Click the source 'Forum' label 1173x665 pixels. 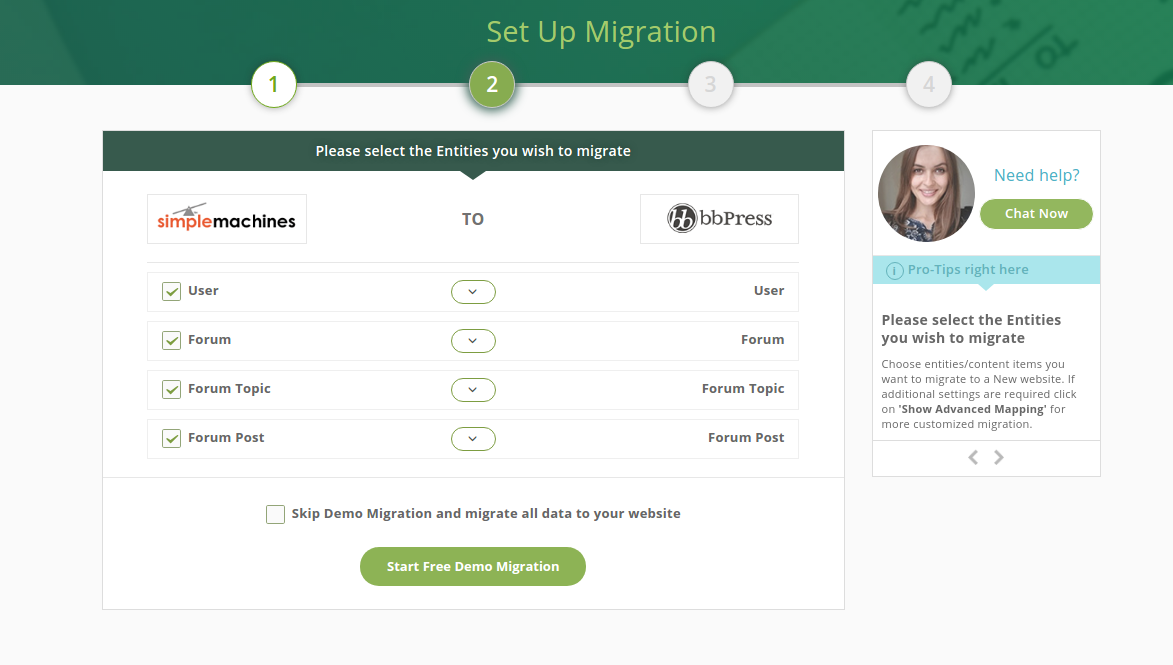point(209,340)
